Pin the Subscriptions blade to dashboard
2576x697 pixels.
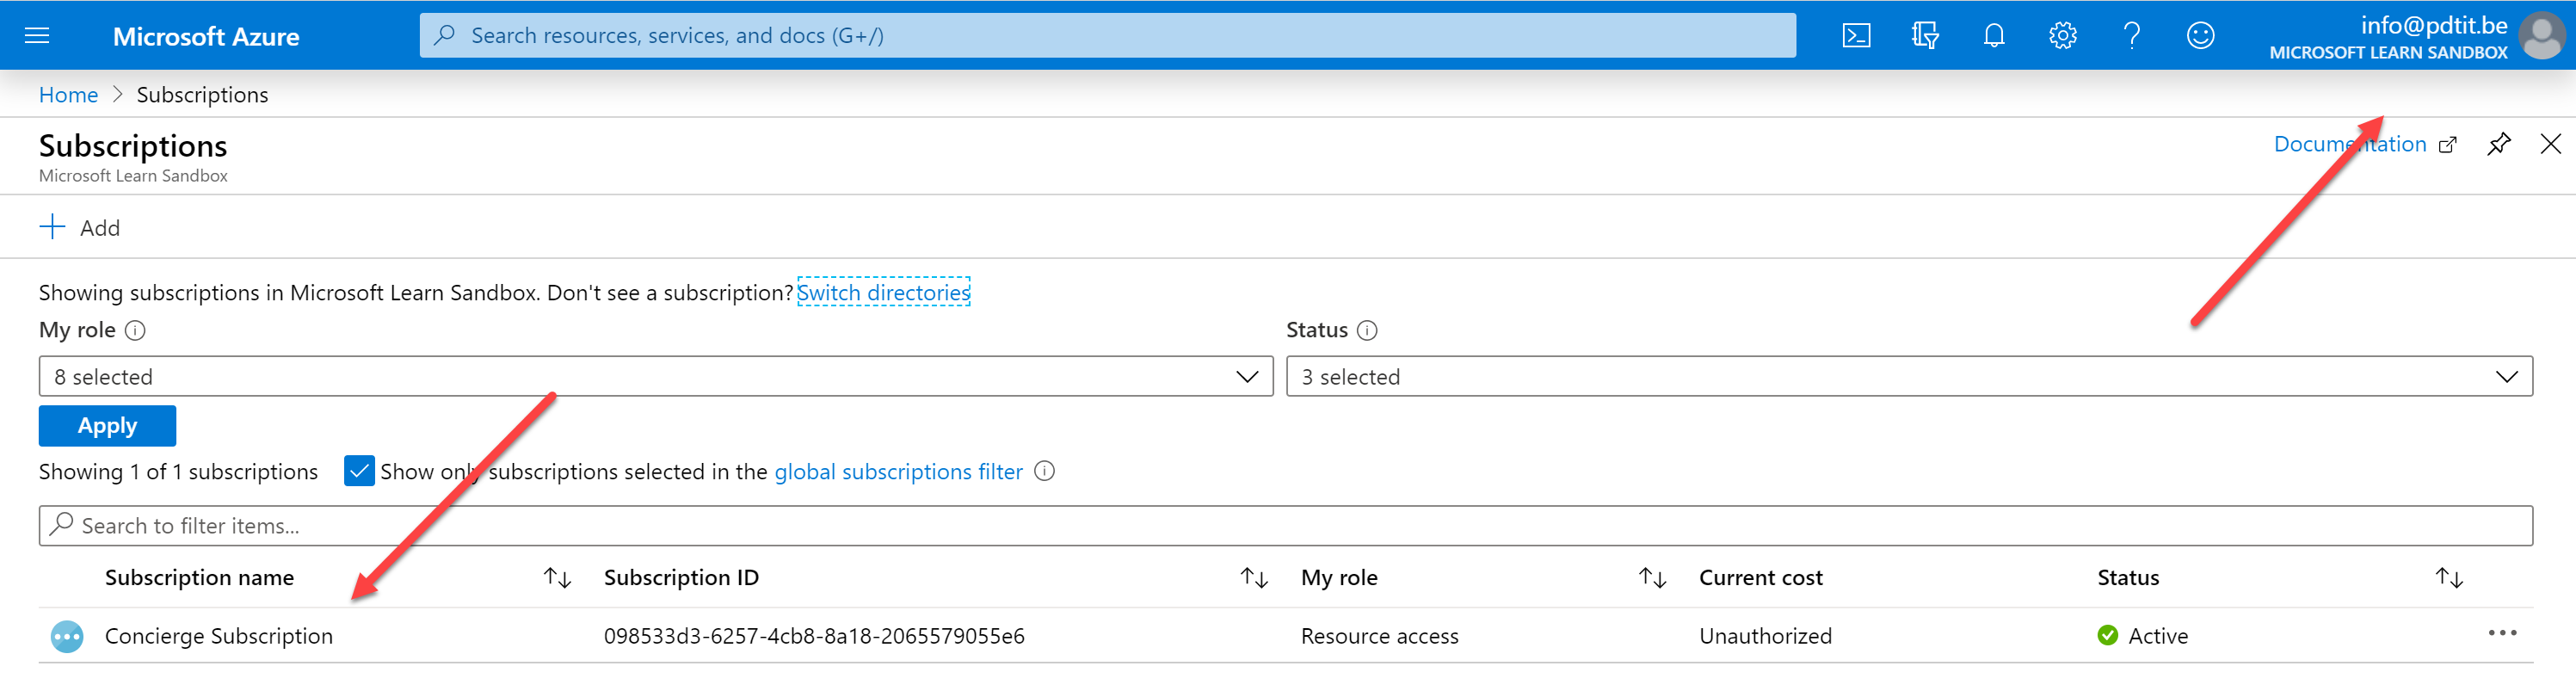[x=2498, y=144]
